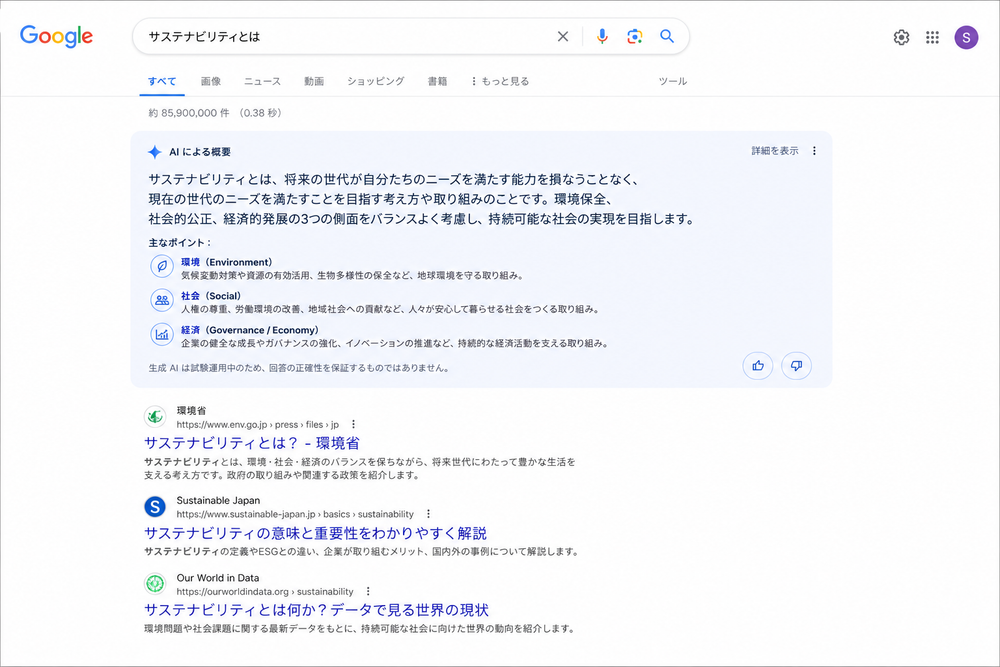Click the Sustainable Japan site name
The height and width of the screenshot is (667, 1000).
coord(218,501)
